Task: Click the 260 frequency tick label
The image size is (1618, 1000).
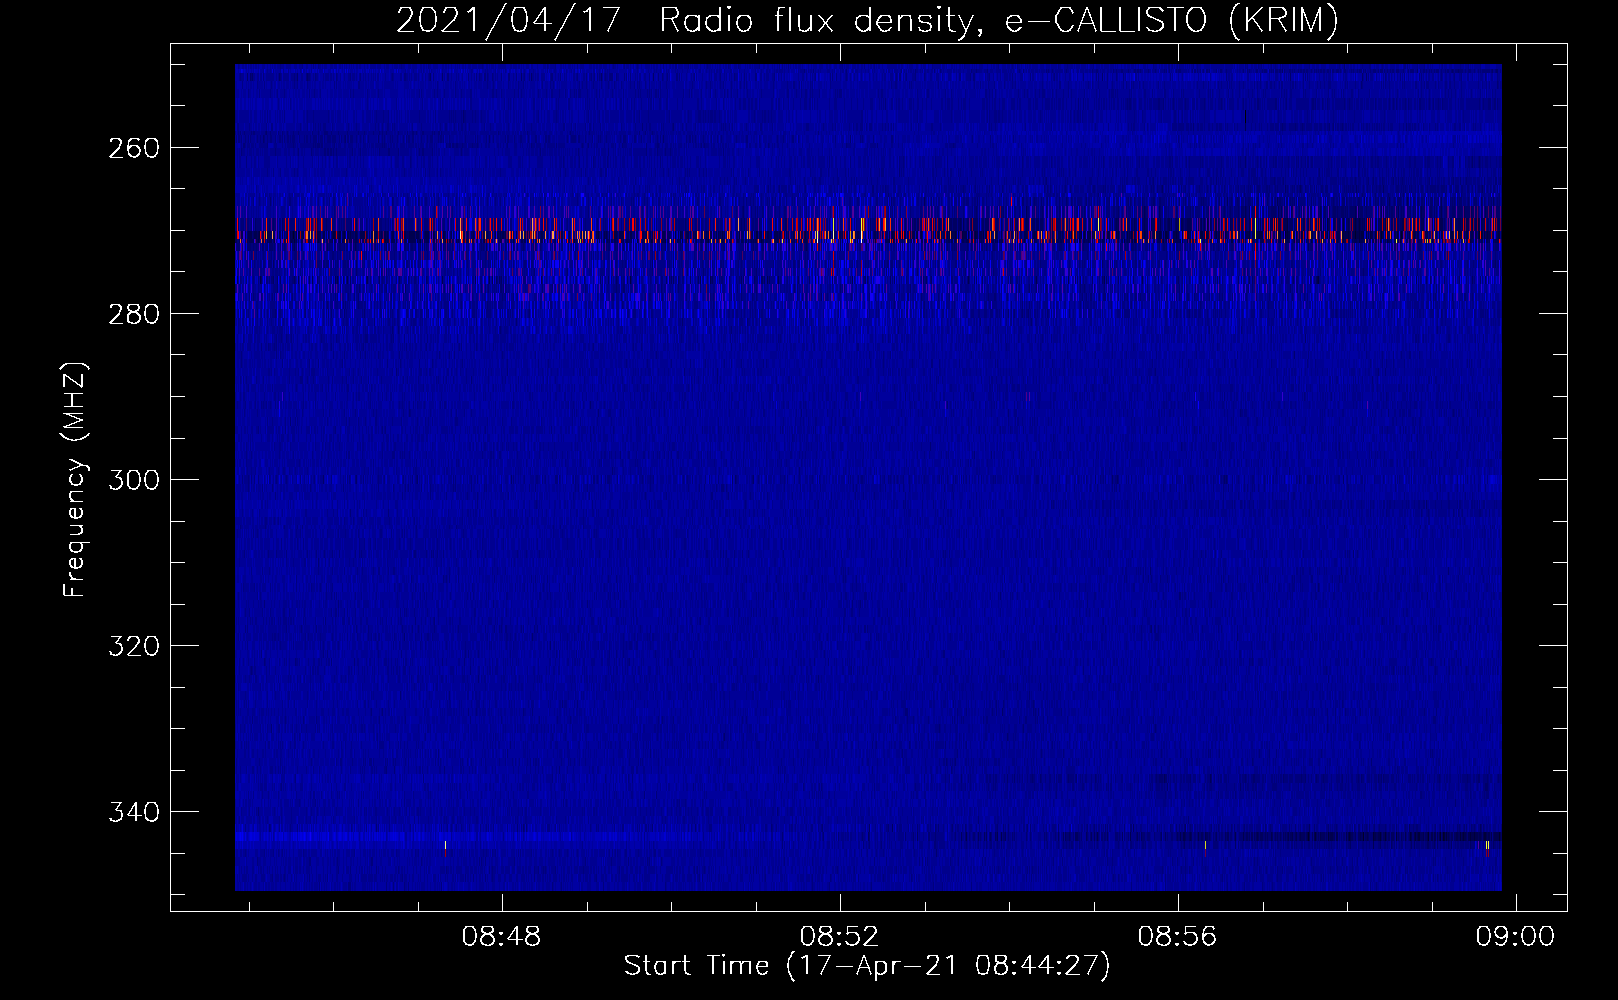Action: 133,148
